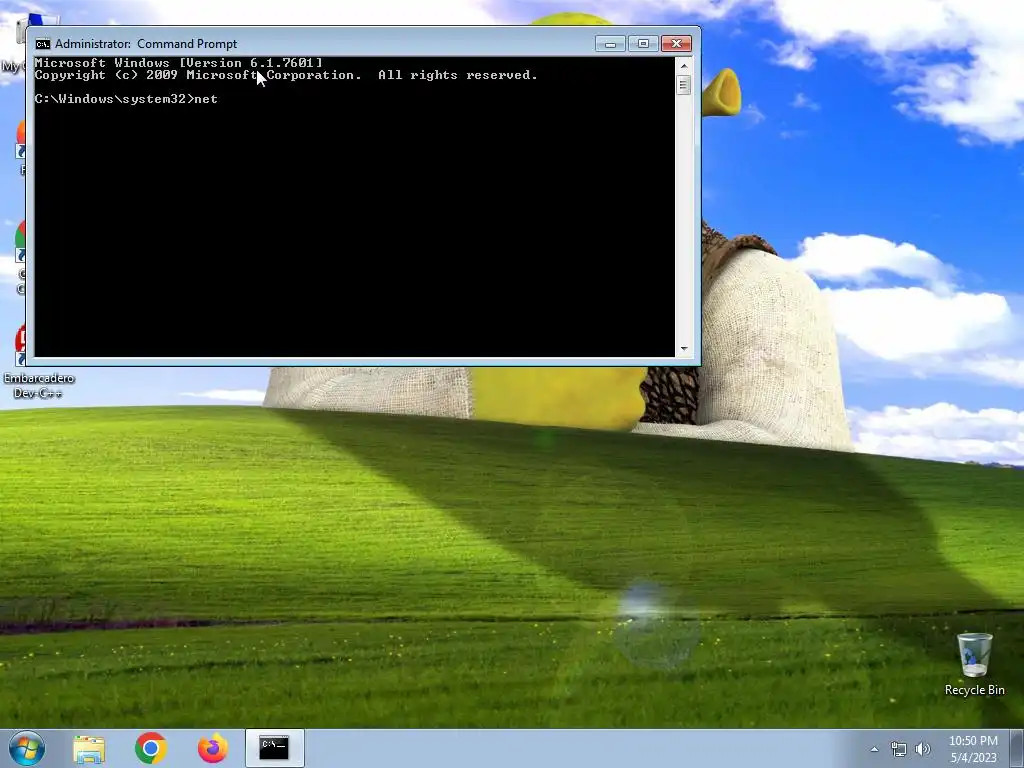Click the Show desktop strip in the taskbar corner
Image resolution: width=1024 pixels, height=768 pixels.
1017,748
